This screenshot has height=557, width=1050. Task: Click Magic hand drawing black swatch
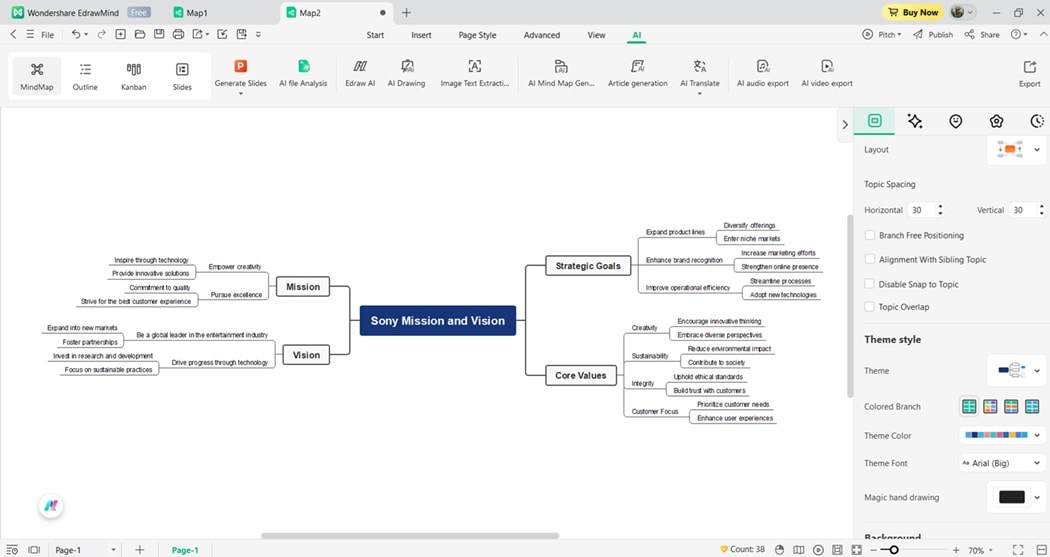[1011, 497]
